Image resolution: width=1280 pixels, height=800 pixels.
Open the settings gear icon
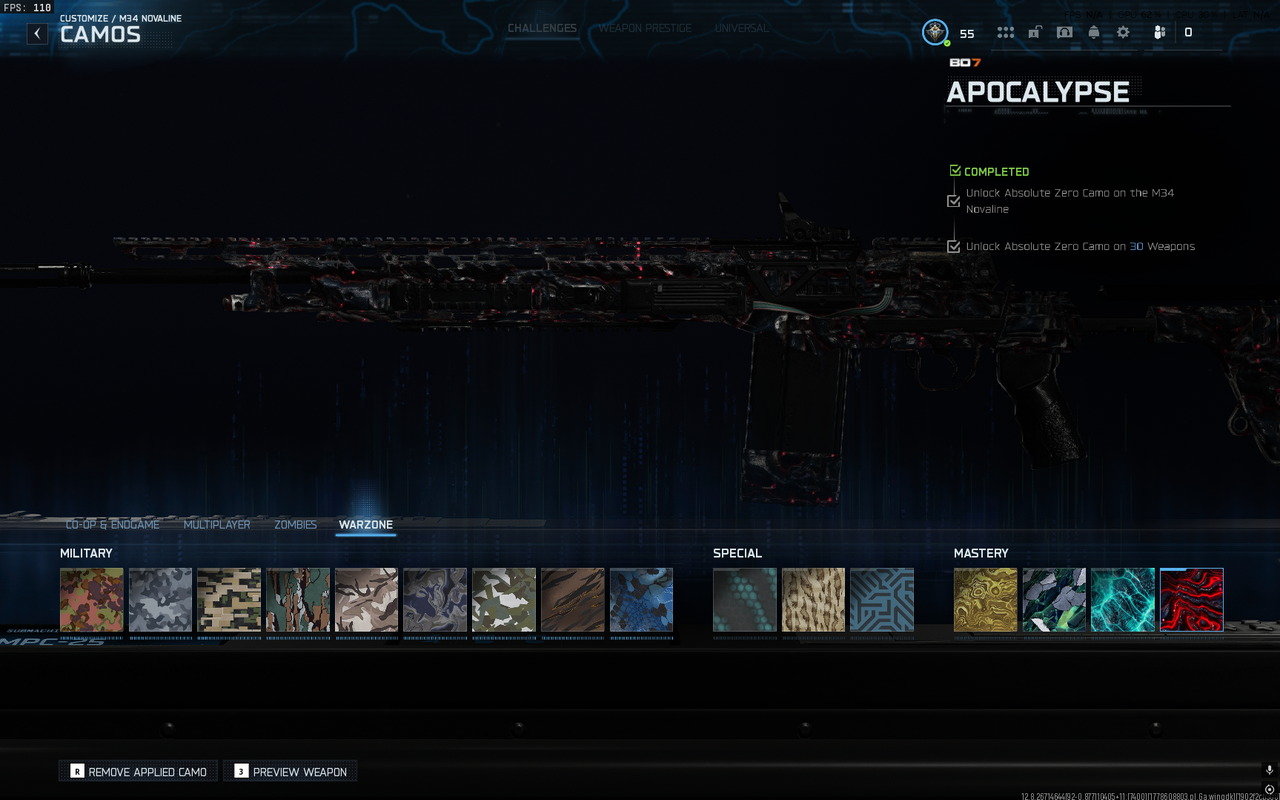coord(1123,32)
